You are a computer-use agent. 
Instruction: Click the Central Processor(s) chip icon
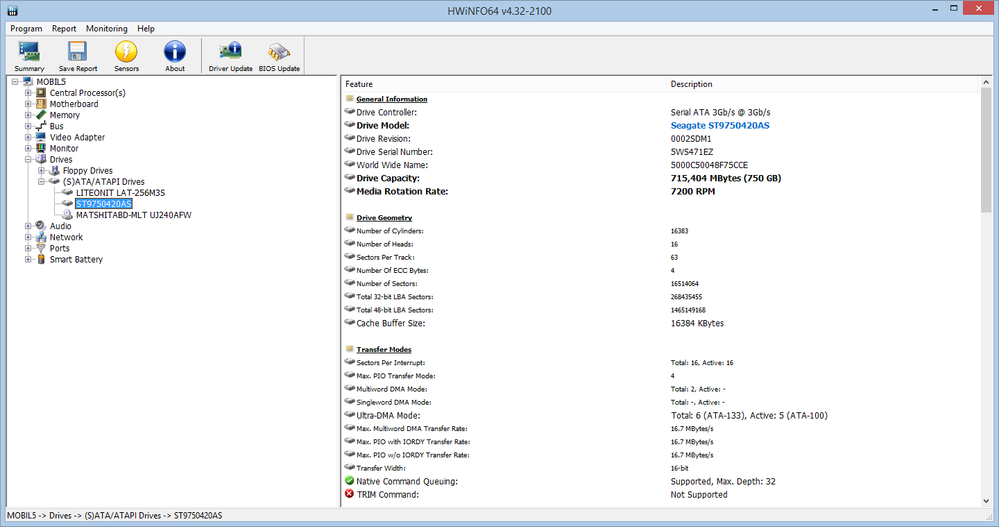pos(41,93)
